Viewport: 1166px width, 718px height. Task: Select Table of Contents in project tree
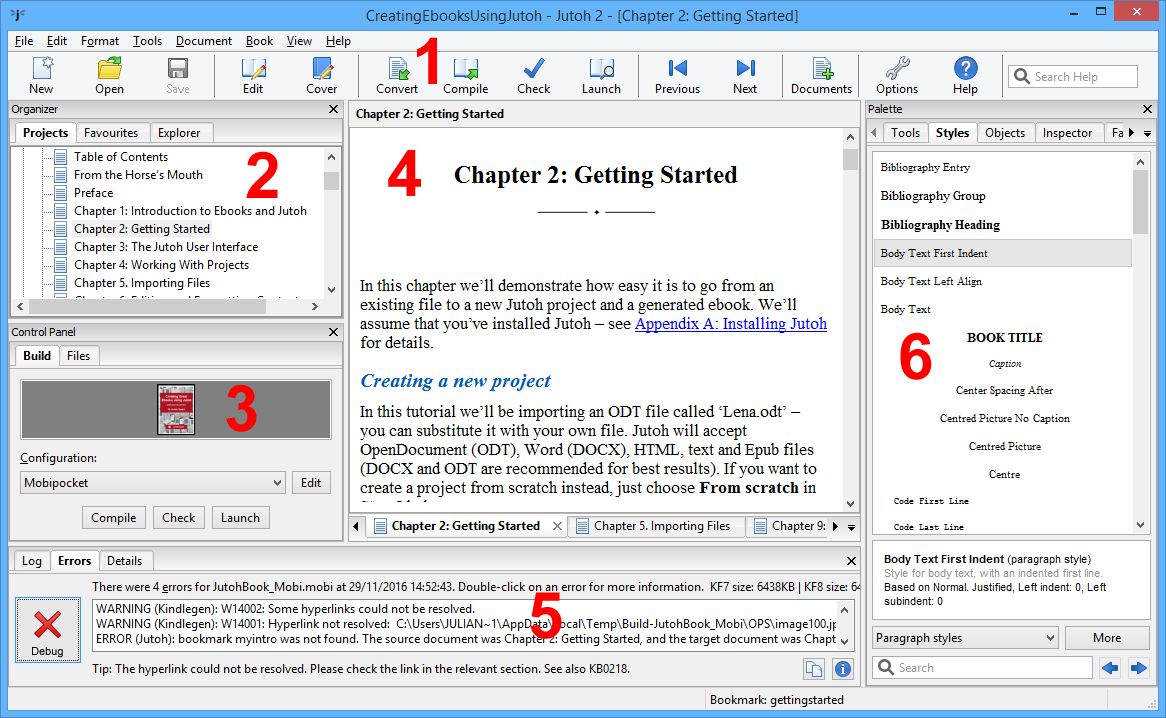pyautogui.click(x=120, y=157)
